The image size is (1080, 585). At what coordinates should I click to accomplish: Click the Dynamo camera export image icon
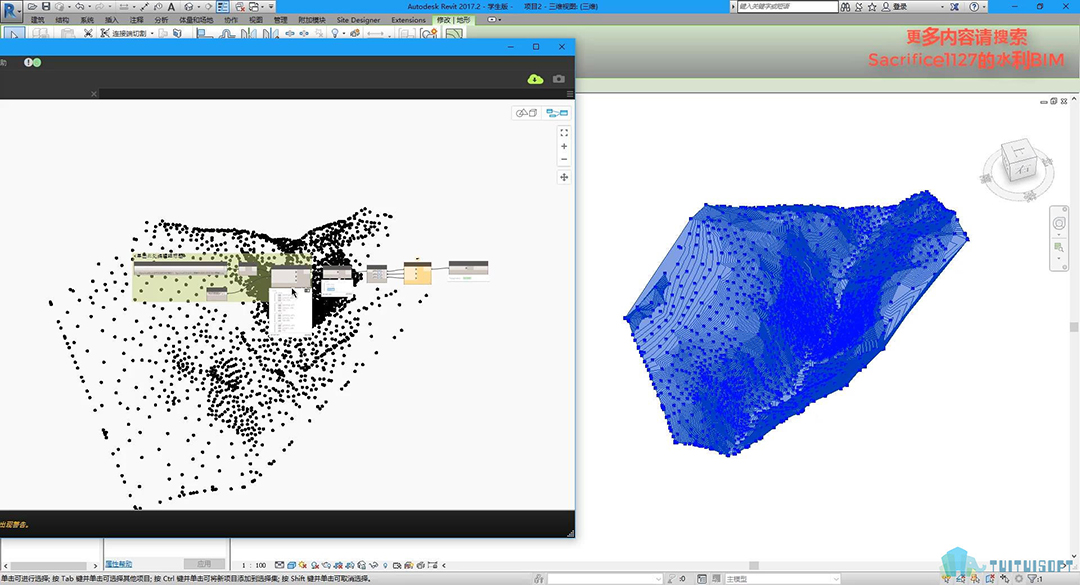coord(558,79)
